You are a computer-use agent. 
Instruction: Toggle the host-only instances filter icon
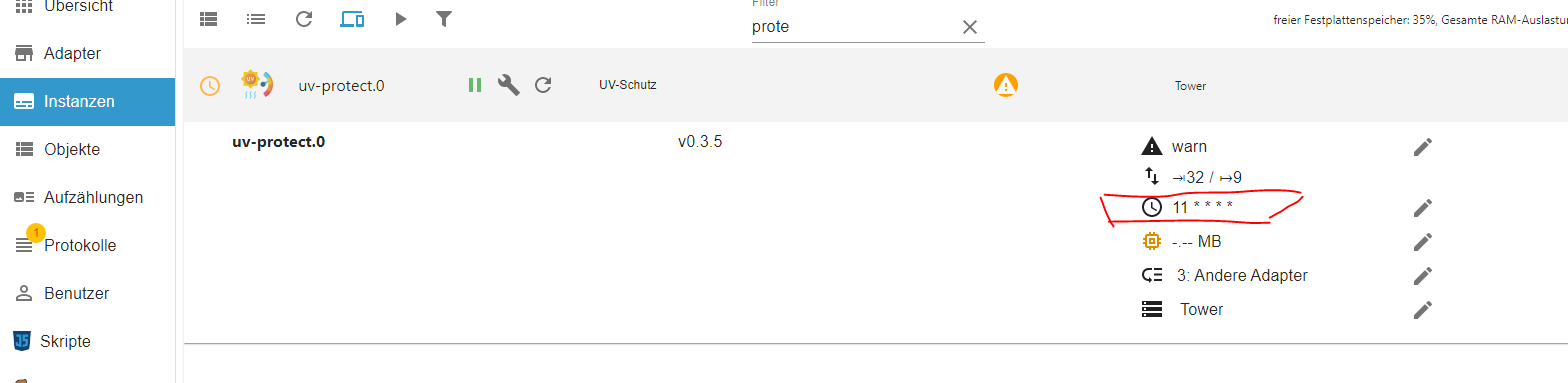(352, 19)
